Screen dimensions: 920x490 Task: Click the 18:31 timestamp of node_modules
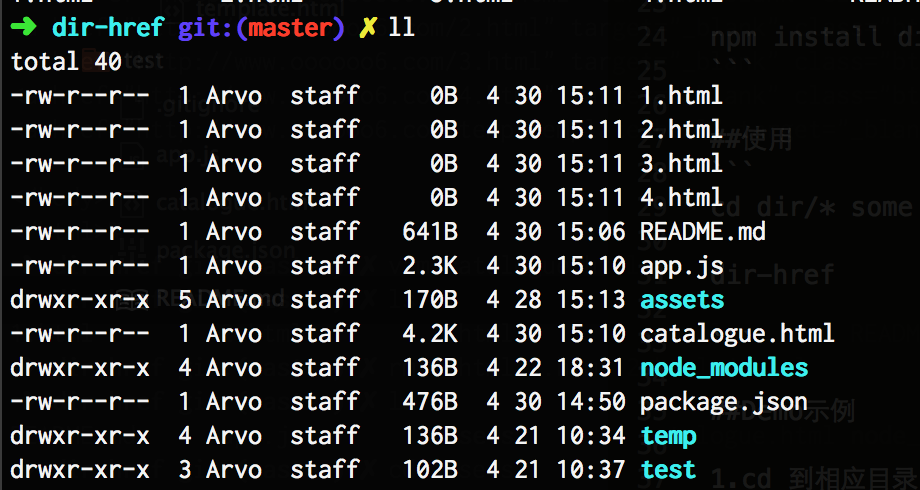tap(591, 367)
